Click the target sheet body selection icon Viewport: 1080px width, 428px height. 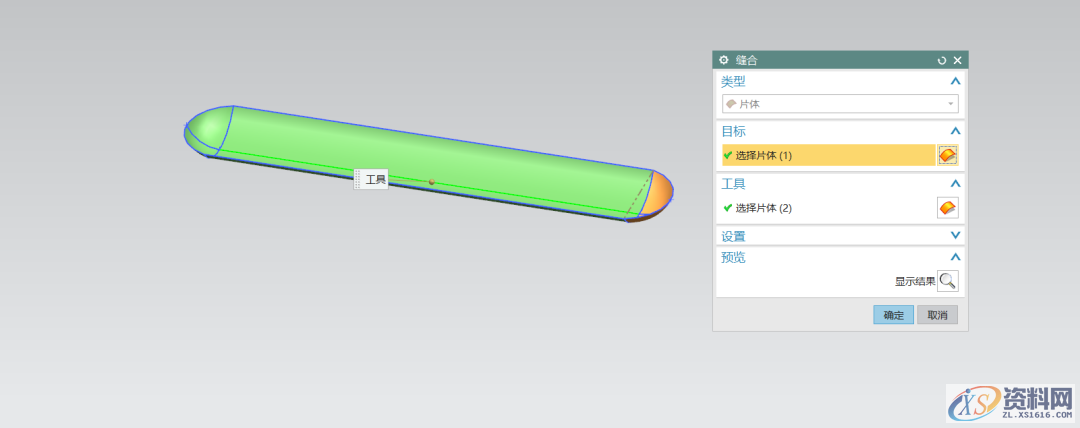(947, 155)
